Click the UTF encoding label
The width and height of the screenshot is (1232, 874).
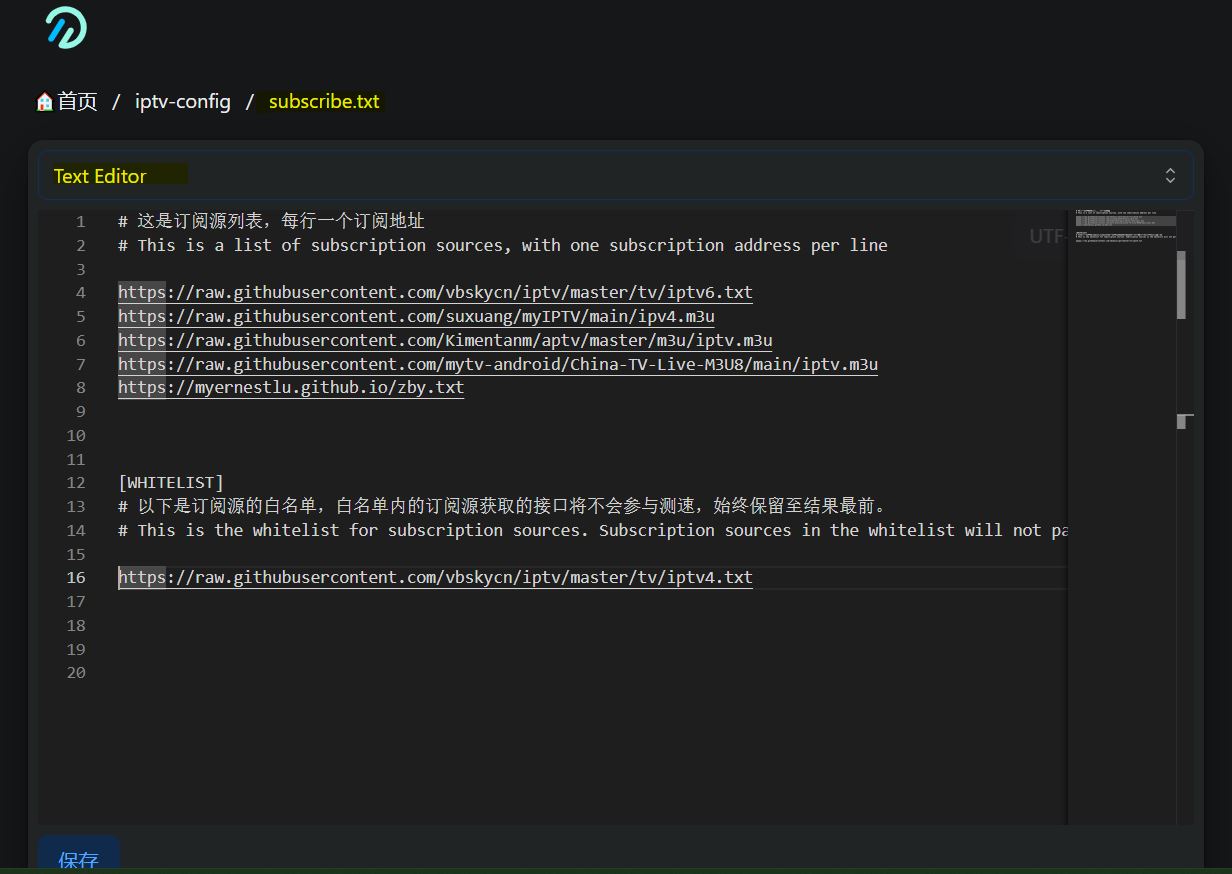point(1046,236)
